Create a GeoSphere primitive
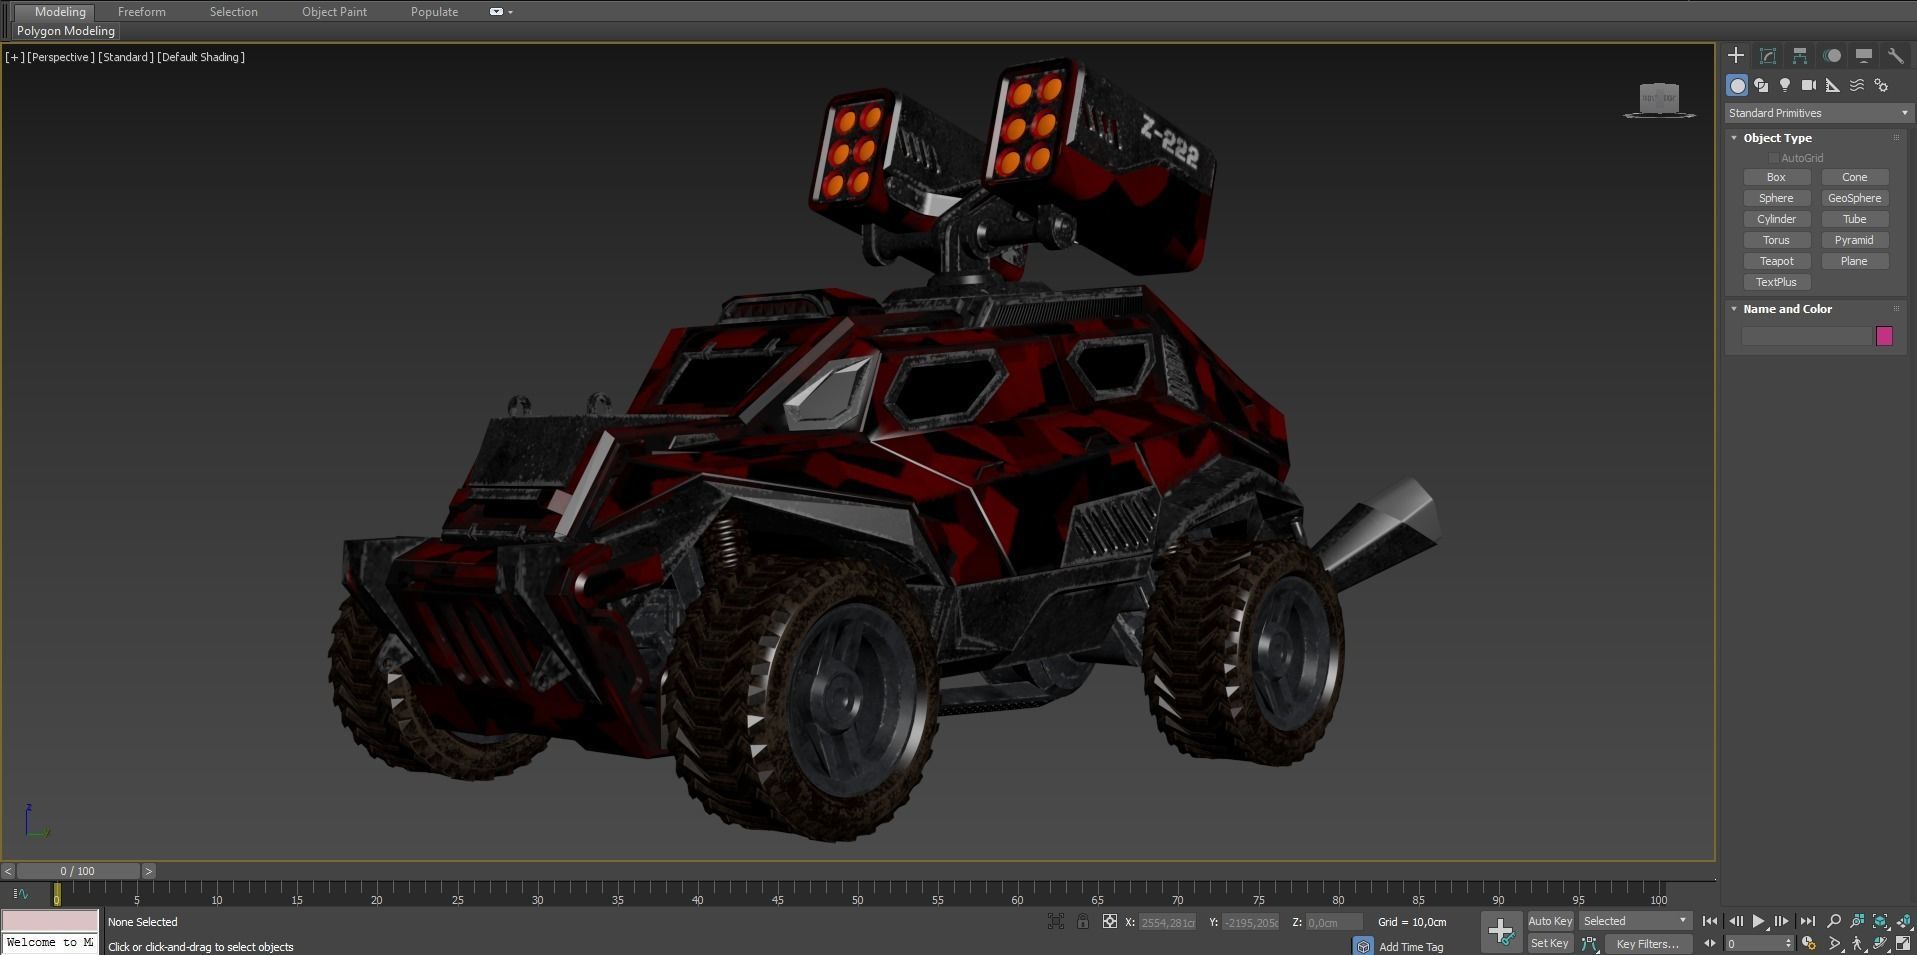The height and width of the screenshot is (955, 1917). [1854, 198]
